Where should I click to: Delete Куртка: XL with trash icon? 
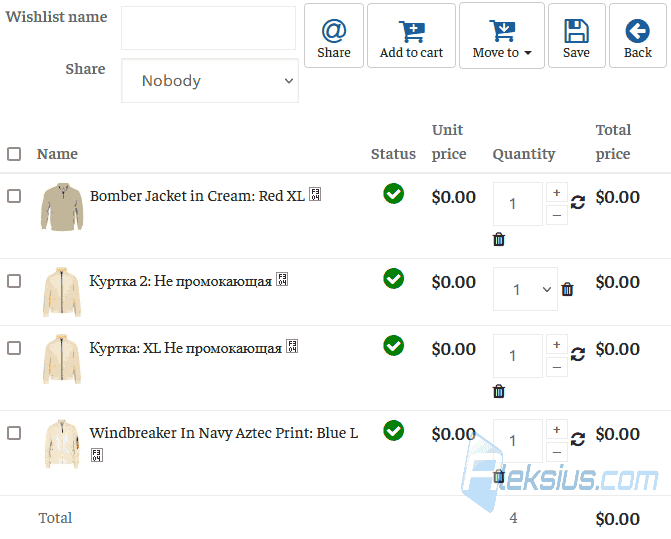[x=499, y=391]
